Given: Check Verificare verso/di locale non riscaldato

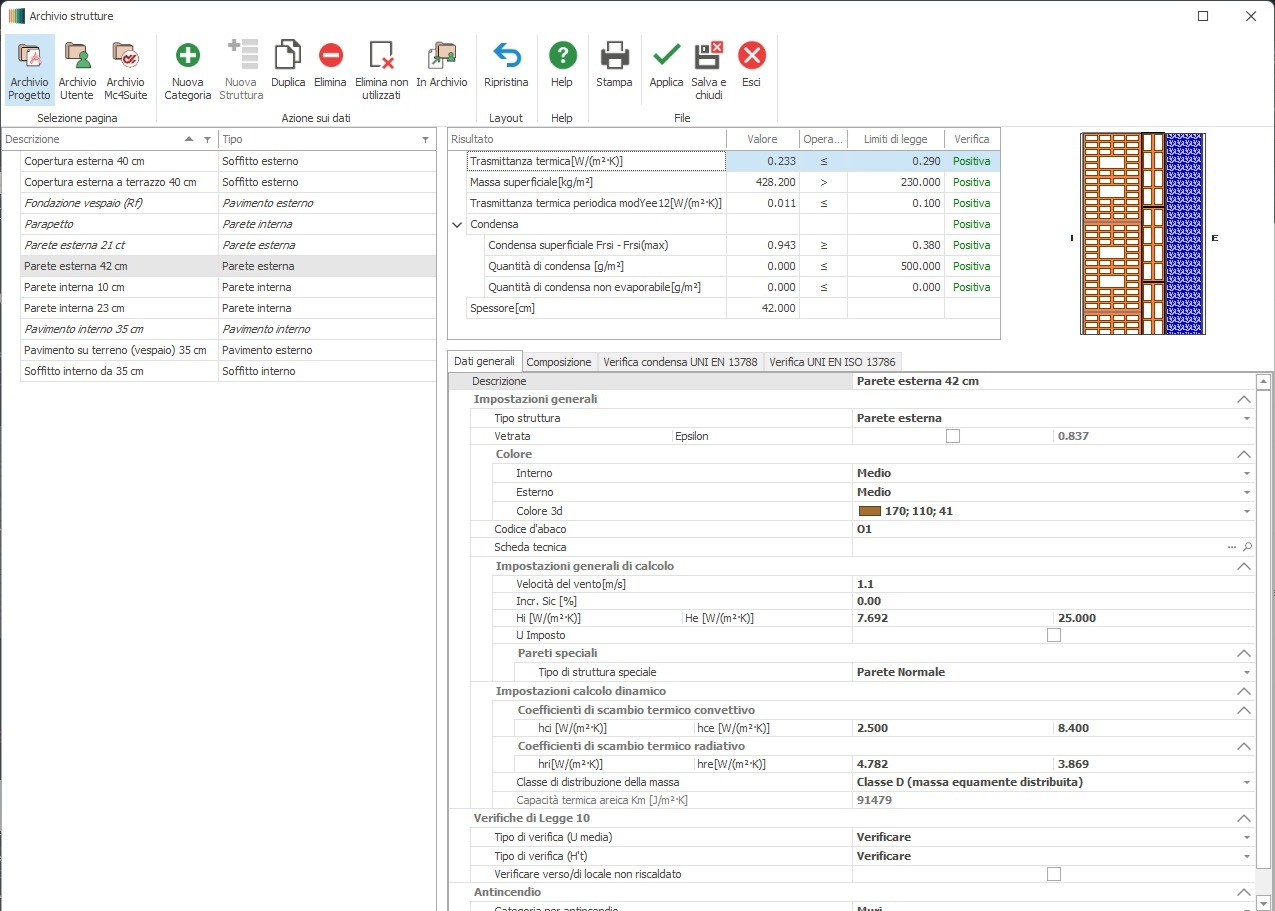Looking at the screenshot, I should pos(1053,874).
